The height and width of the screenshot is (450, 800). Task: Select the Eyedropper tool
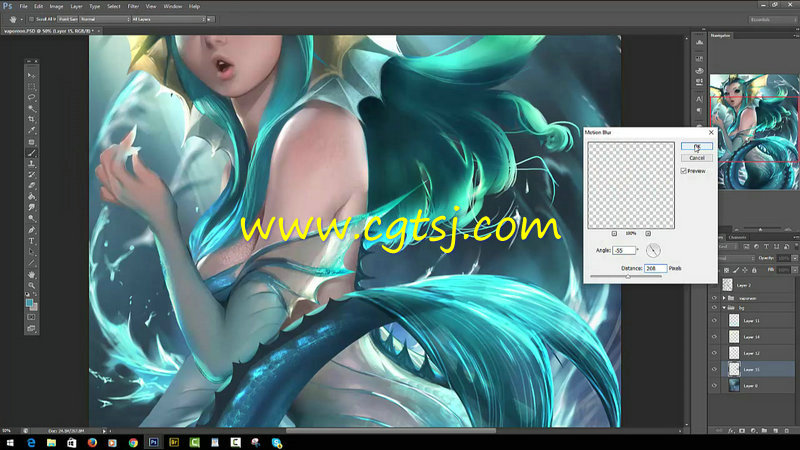coord(31,130)
